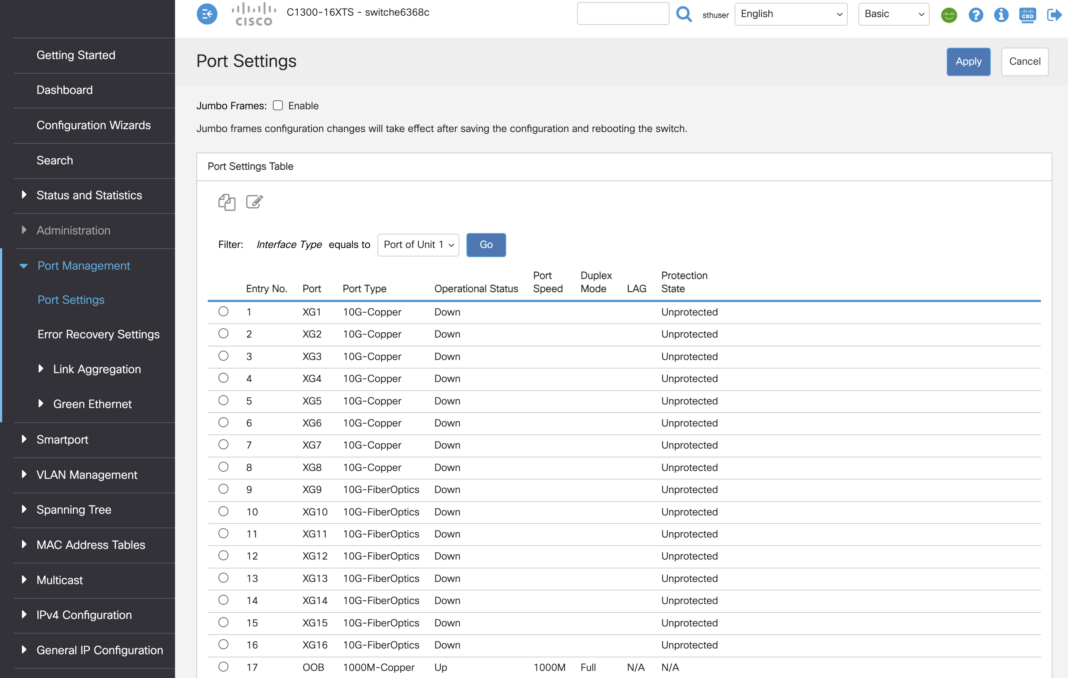Click the Operational Status column header
The width and height of the screenshot is (1068, 678).
[476, 289]
